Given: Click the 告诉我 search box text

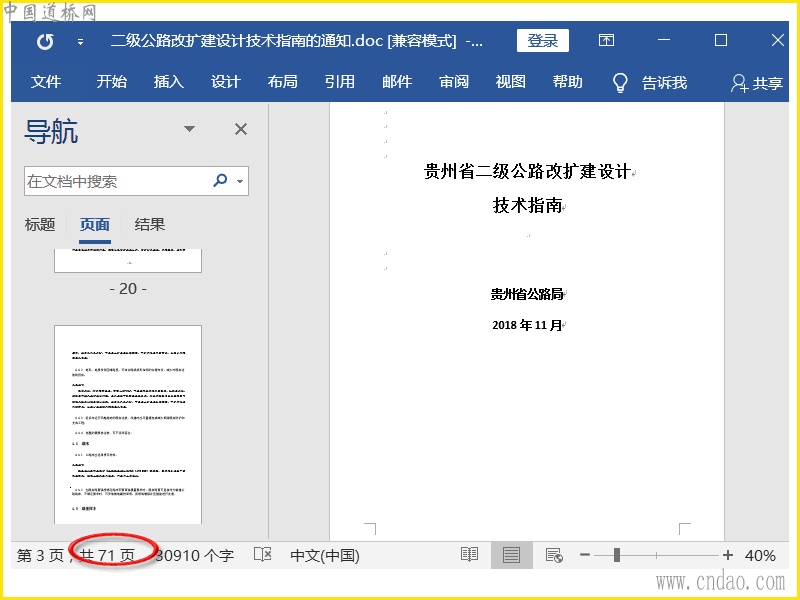Looking at the screenshot, I should (664, 83).
